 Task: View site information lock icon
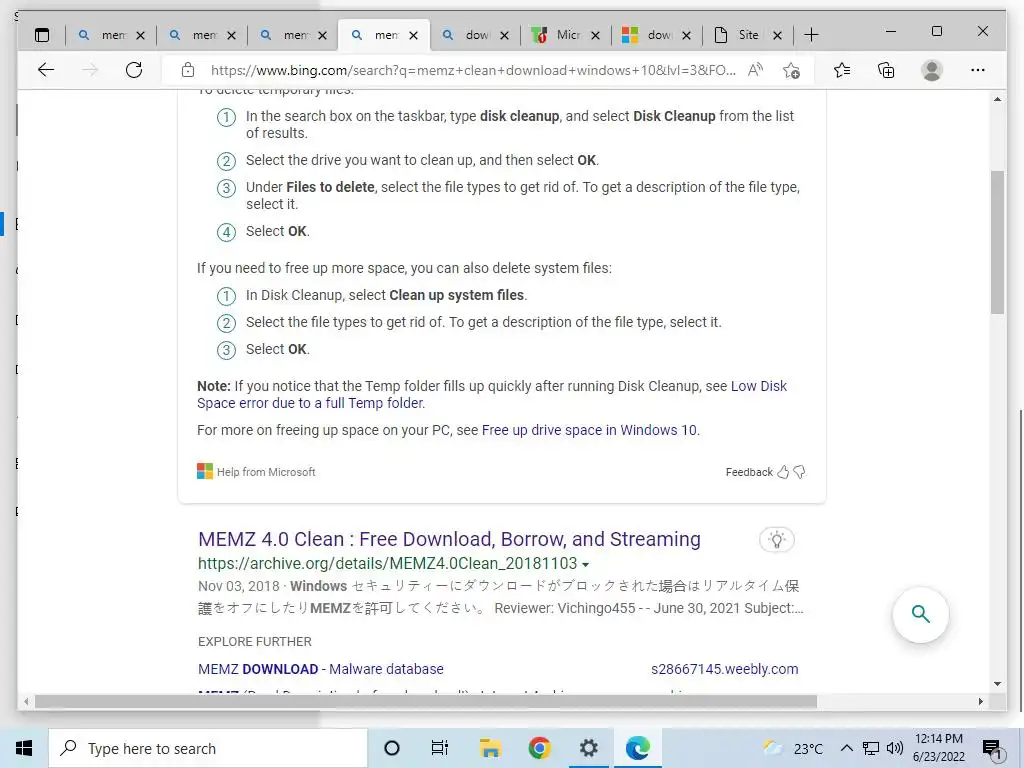point(188,70)
